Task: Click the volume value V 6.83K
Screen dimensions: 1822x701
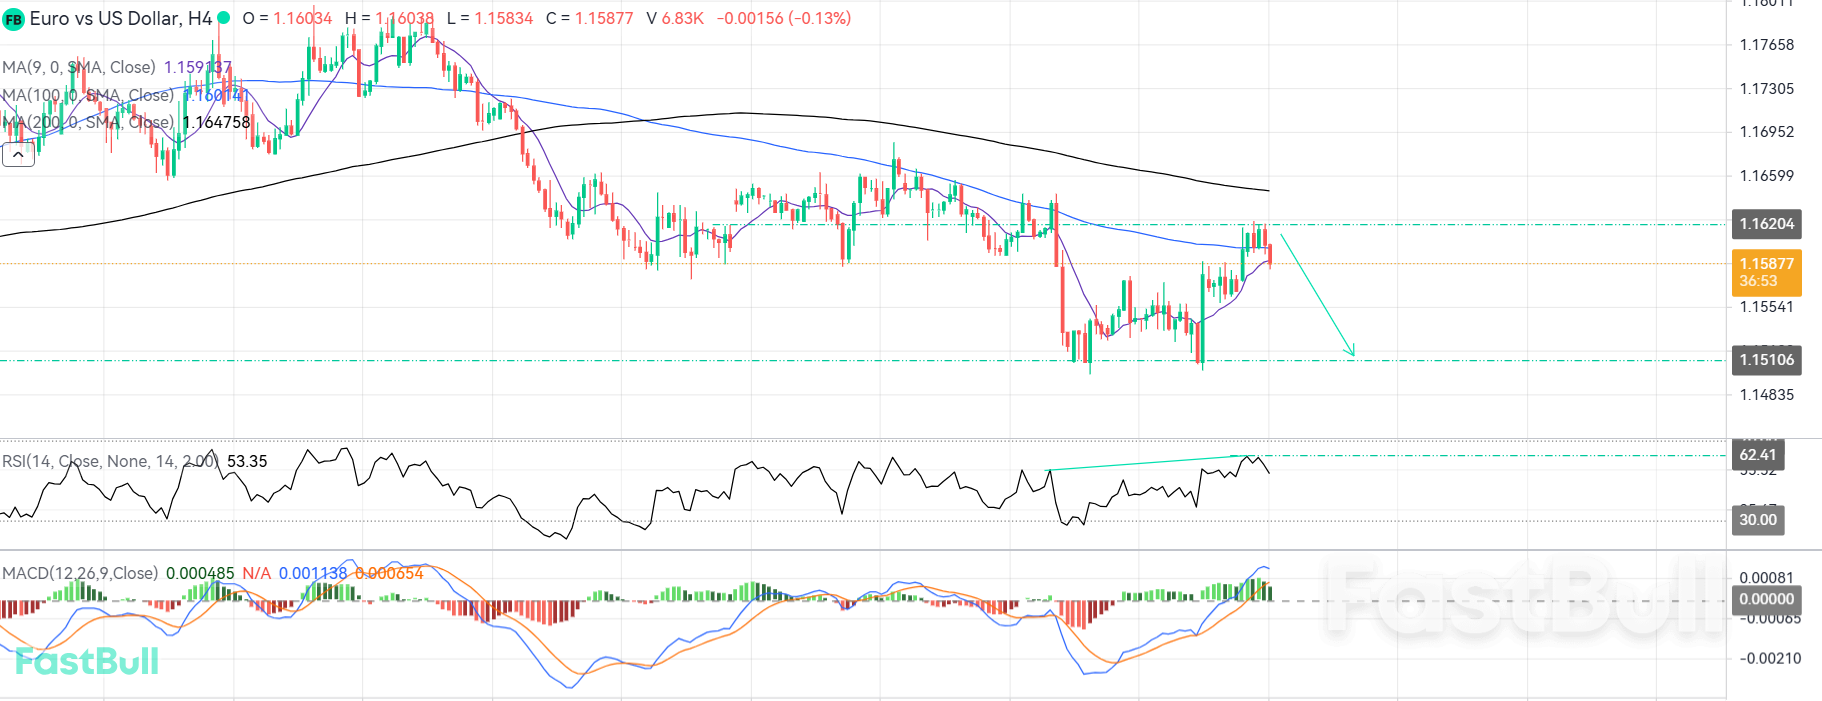Action: coord(675,18)
